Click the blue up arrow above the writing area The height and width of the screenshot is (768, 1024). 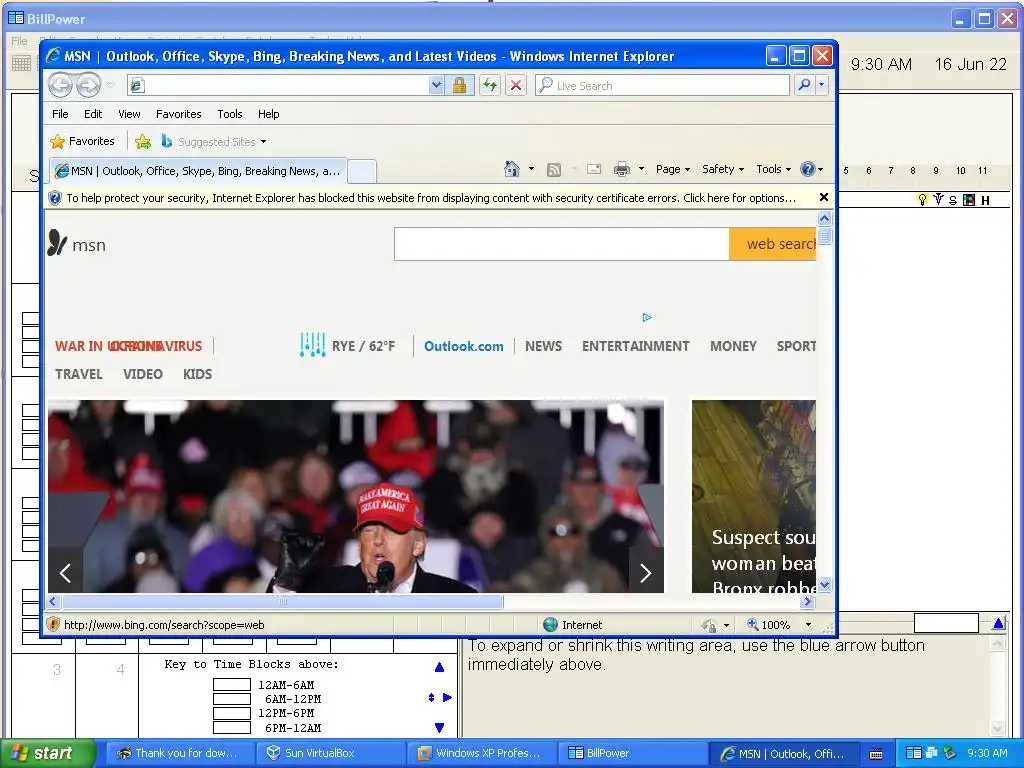(x=998, y=624)
